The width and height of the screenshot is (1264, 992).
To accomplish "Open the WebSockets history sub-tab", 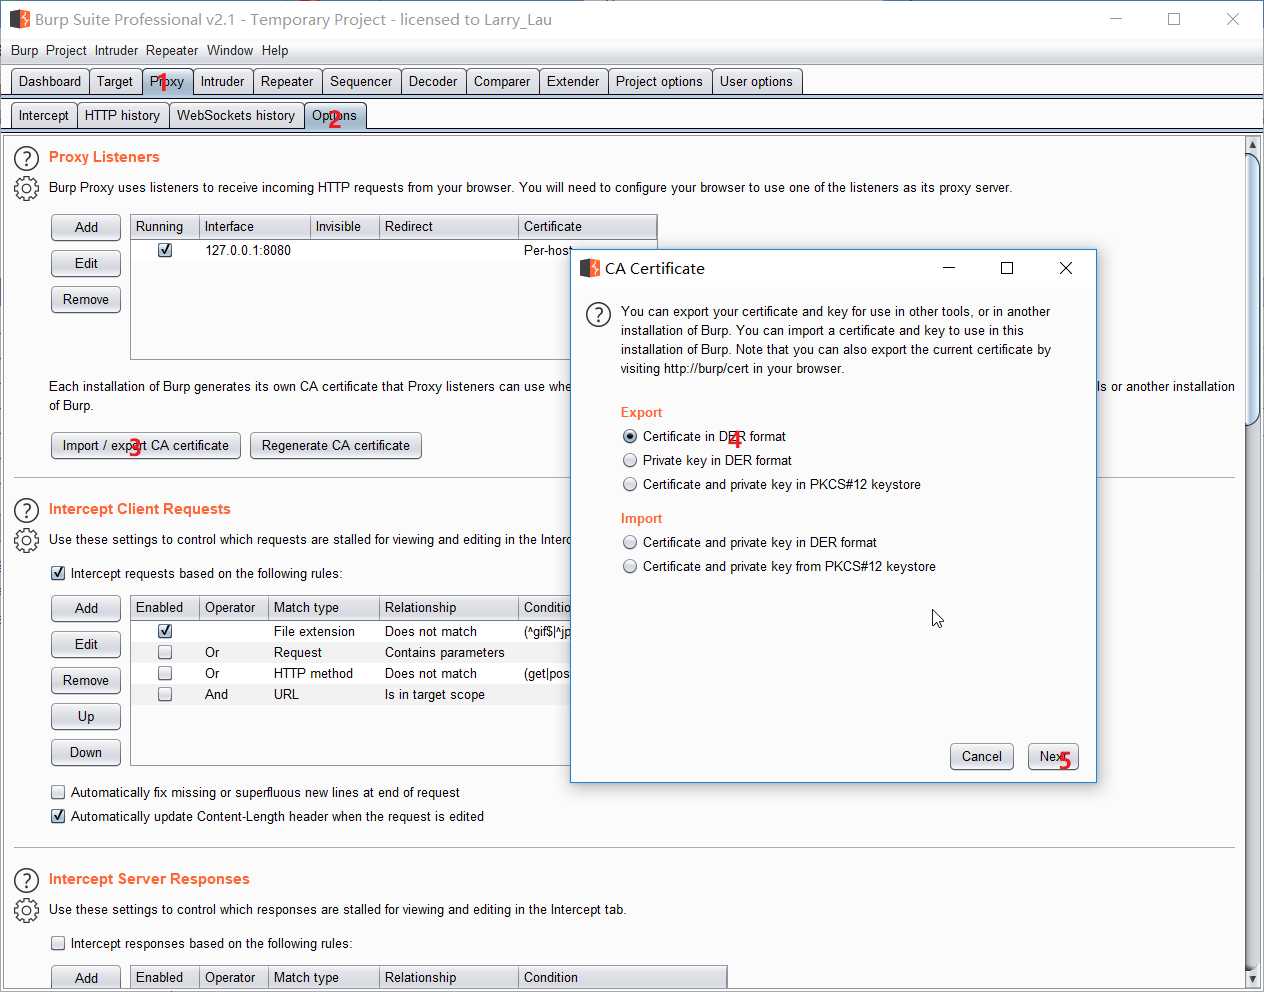I will click(236, 115).
